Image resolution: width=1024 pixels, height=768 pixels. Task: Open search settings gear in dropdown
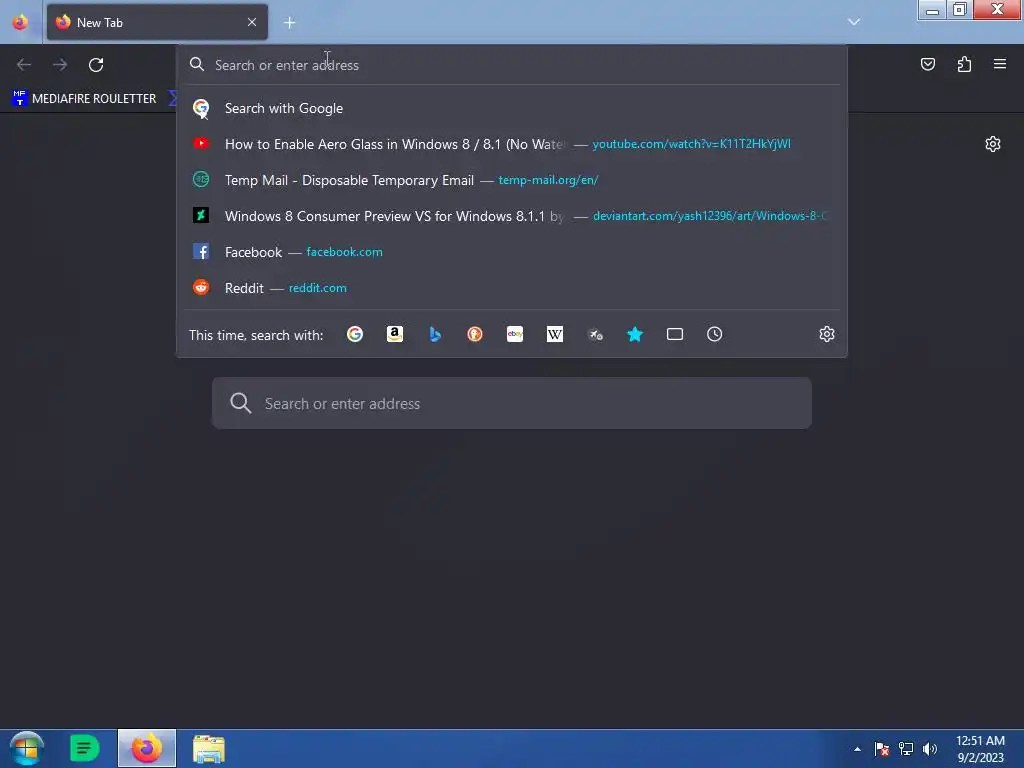click(x=827, y=334)
